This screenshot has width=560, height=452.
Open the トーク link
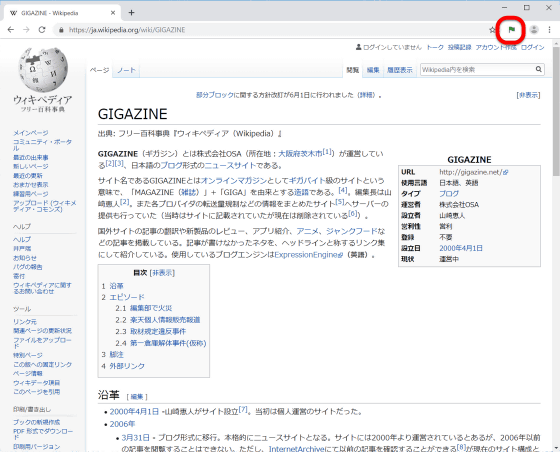[435, 47]
